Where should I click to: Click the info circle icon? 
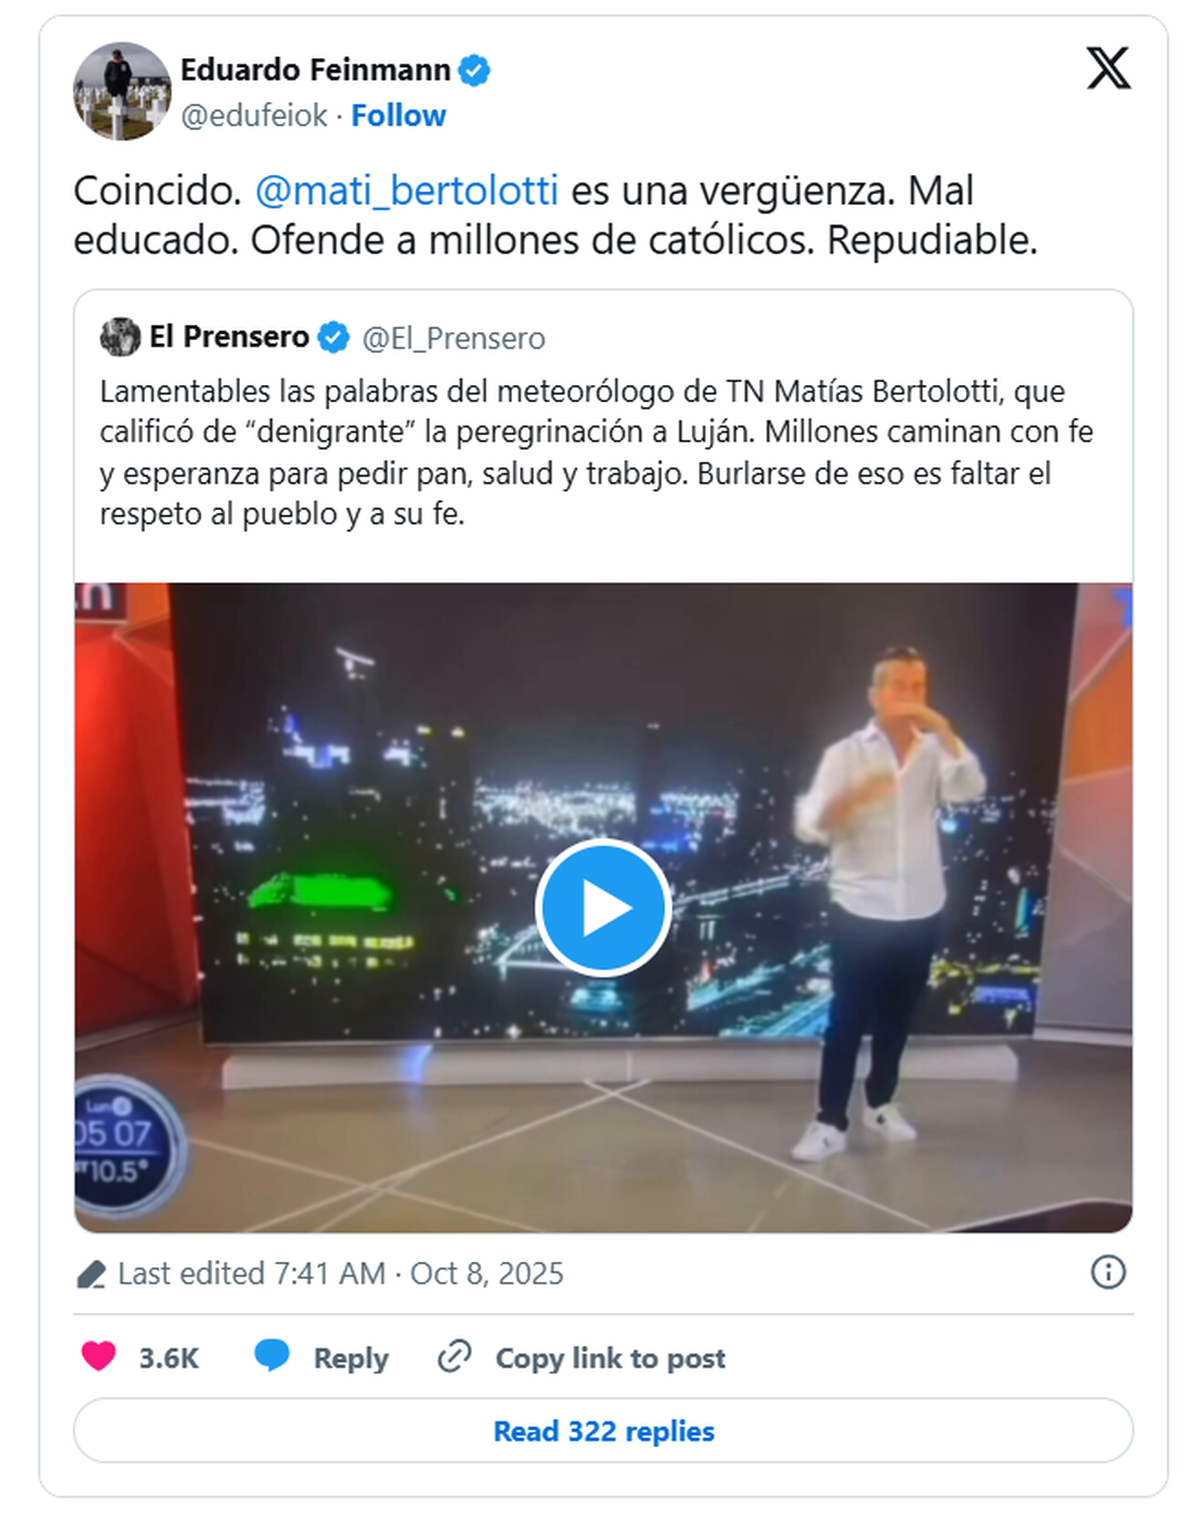[x=1108, y=1272]
